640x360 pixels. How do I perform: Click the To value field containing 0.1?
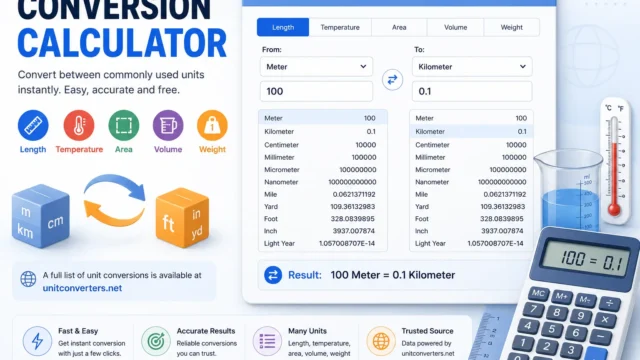pyautogui.click(x=472, y=91)
